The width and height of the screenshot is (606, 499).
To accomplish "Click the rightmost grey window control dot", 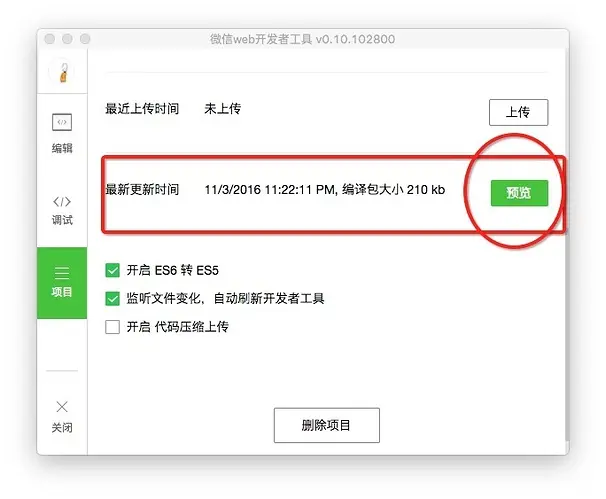I will pos(85,39).
